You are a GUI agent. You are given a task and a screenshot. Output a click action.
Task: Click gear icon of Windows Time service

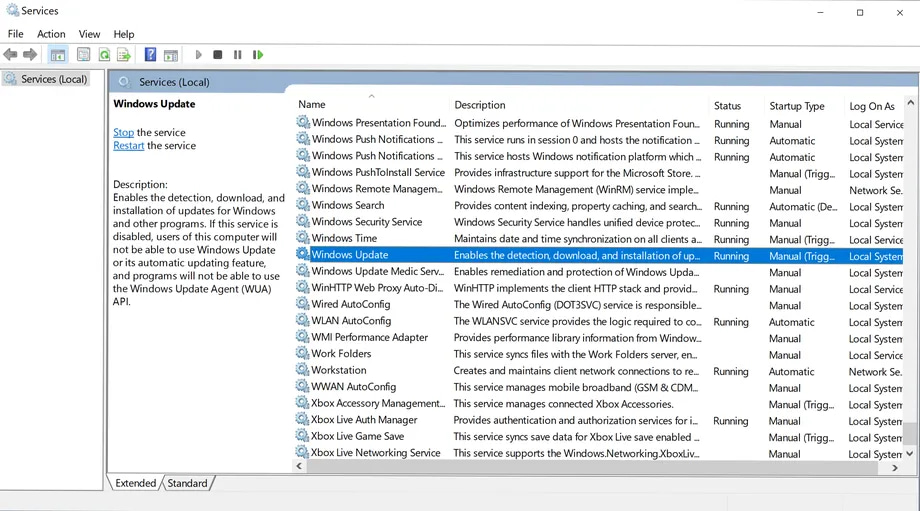pyautogui.click(x=303, y=238)
